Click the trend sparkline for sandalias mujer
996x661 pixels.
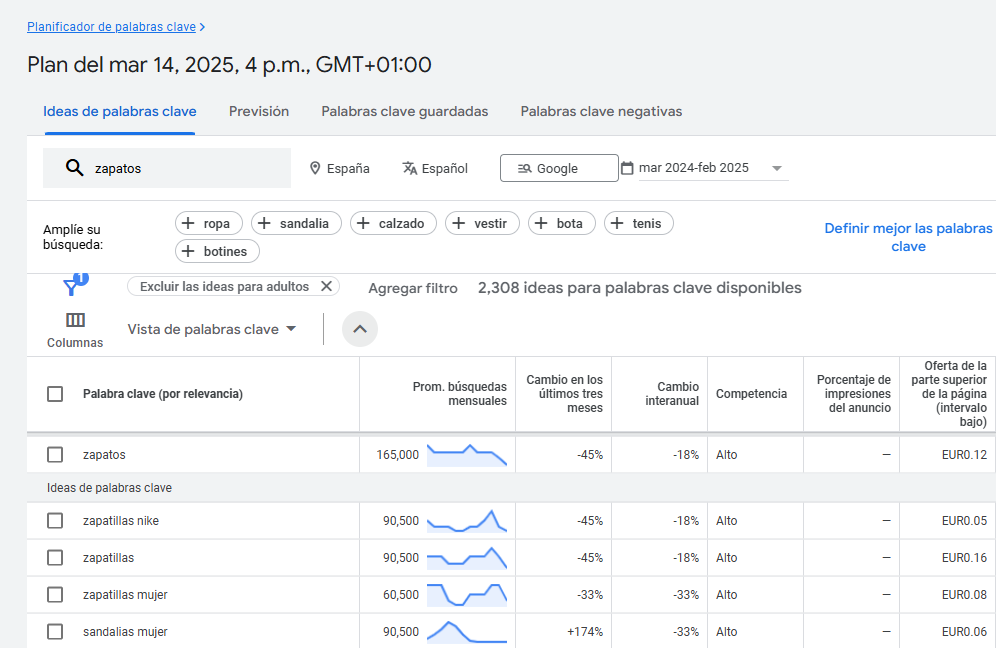(x=467, y=632)
